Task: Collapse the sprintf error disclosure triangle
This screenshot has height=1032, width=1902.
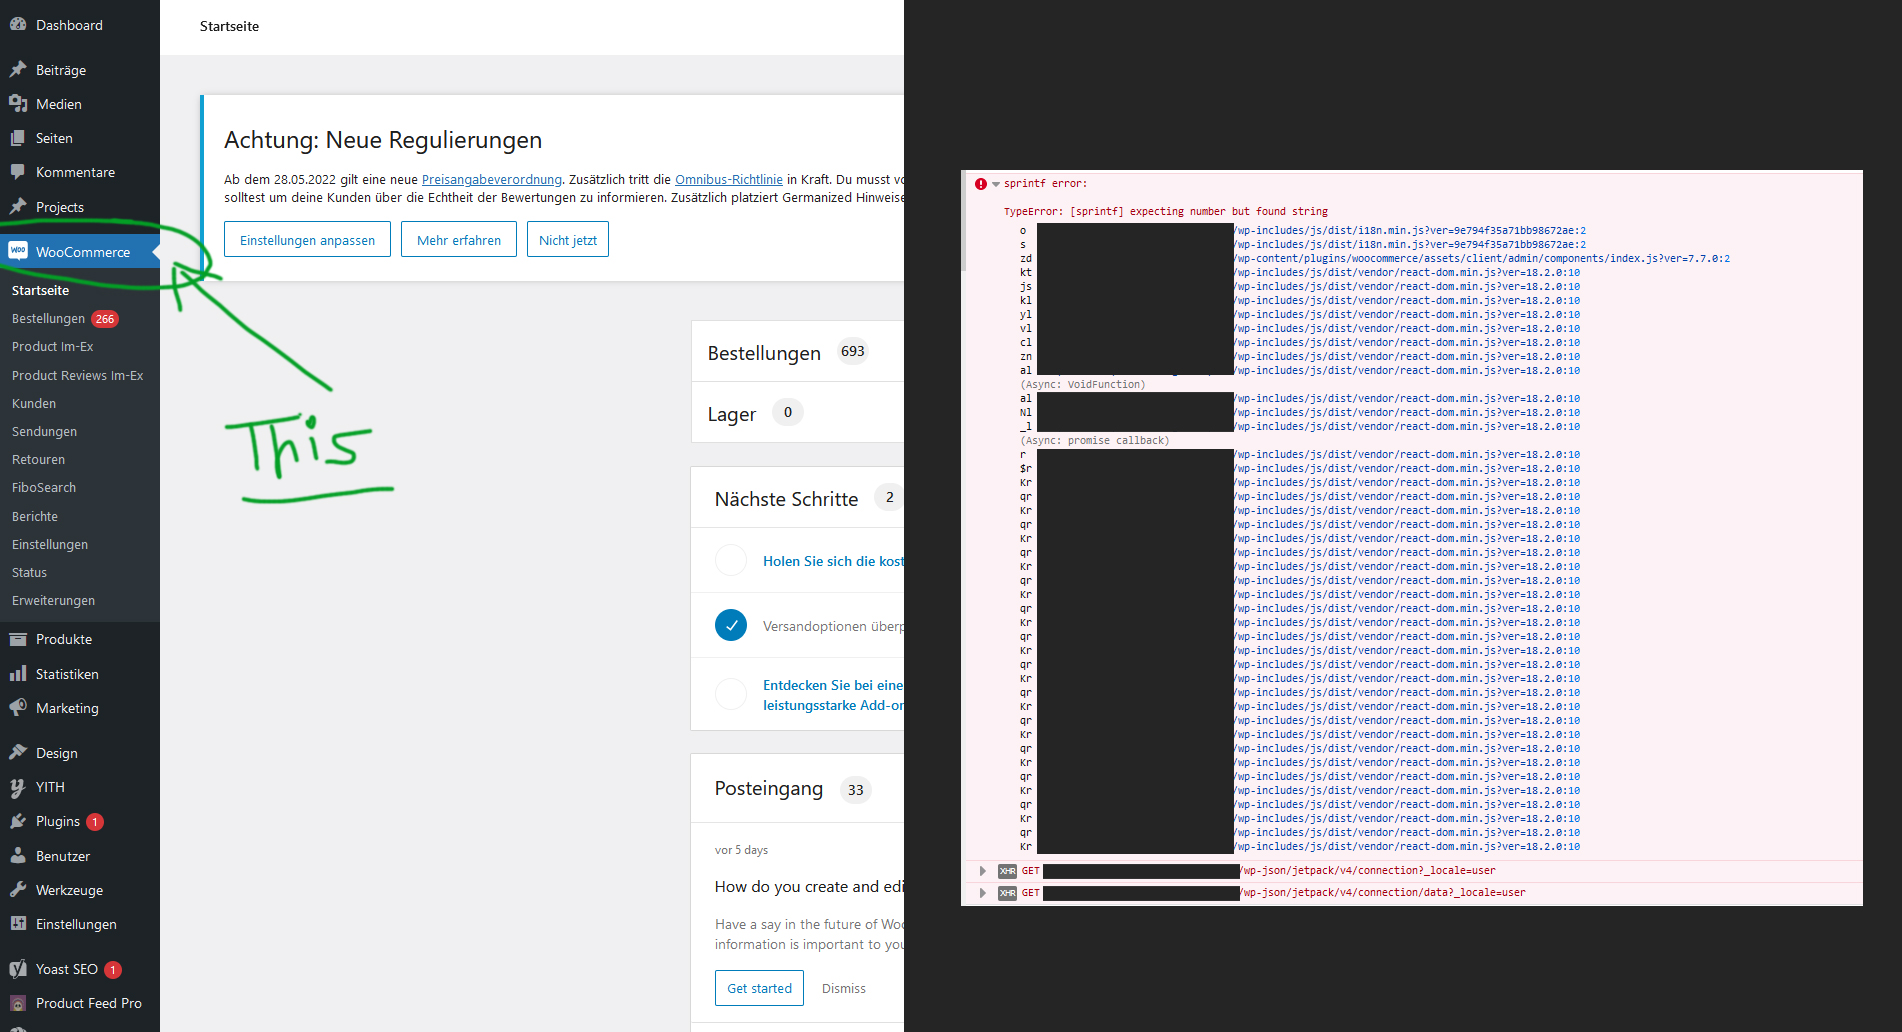Action: tap(996, 184)
